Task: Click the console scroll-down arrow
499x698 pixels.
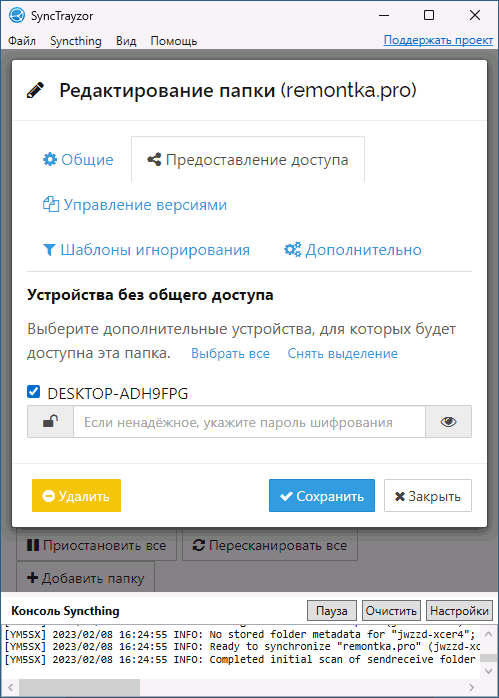Action: tap(488, 671)
